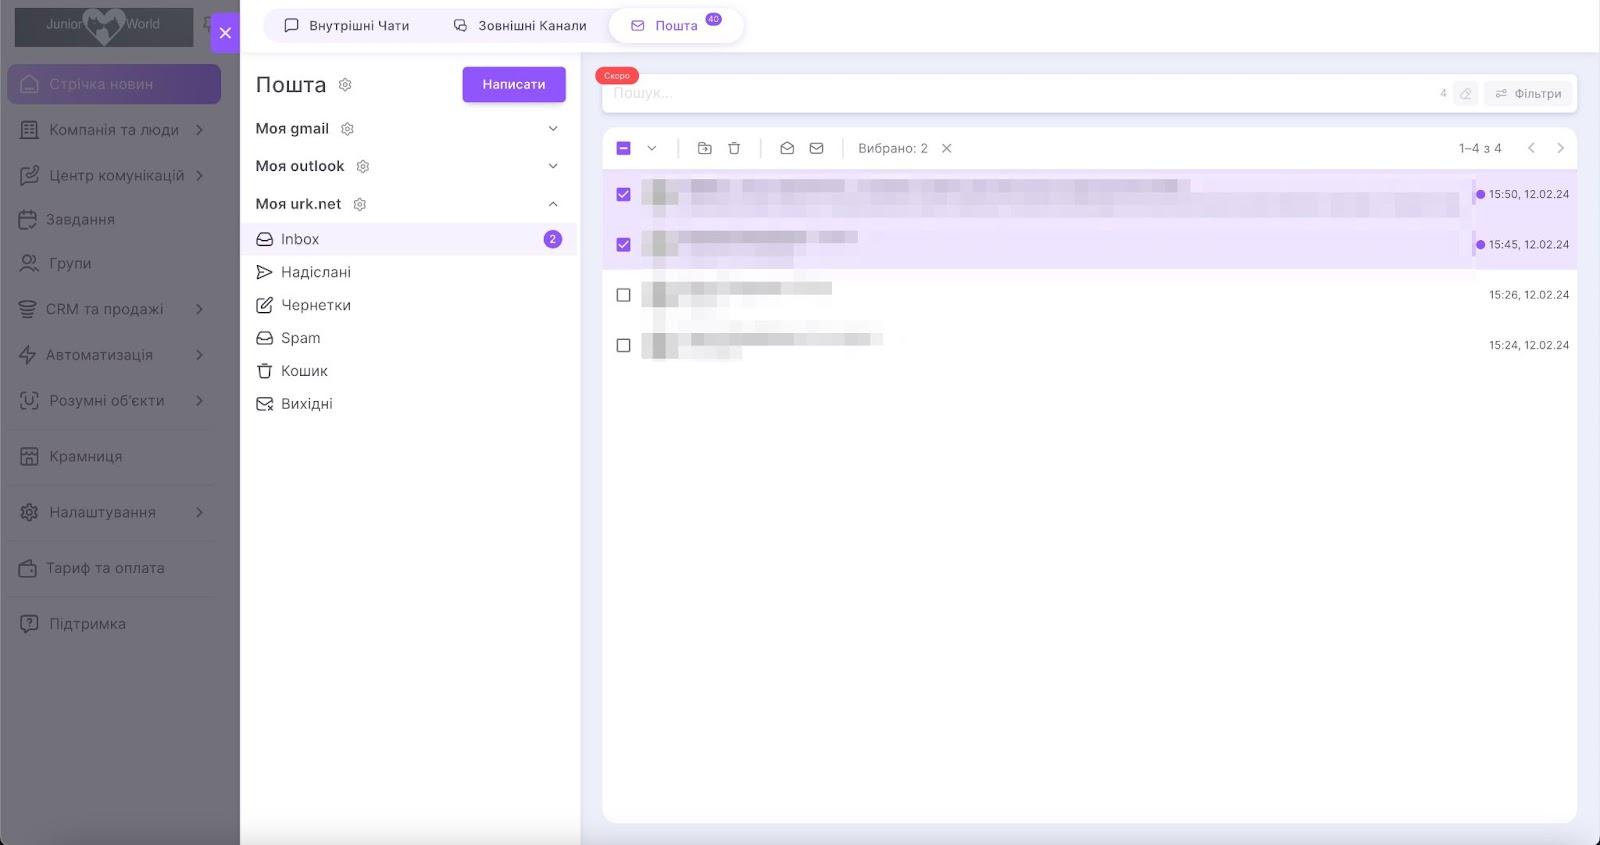Viewport: 1600px width, 845px height.
Task: Click the Junior World logo
Action: click(104, 27)
